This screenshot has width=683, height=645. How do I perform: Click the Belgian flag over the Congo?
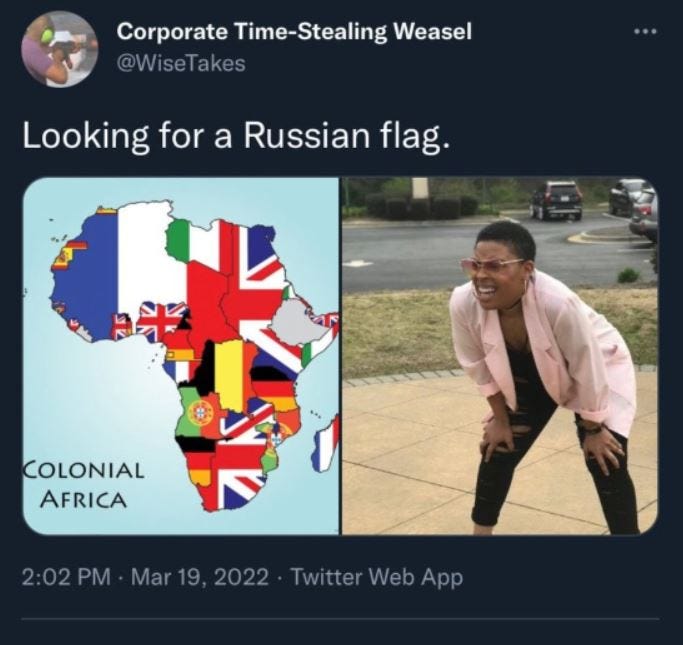[229, 375]
